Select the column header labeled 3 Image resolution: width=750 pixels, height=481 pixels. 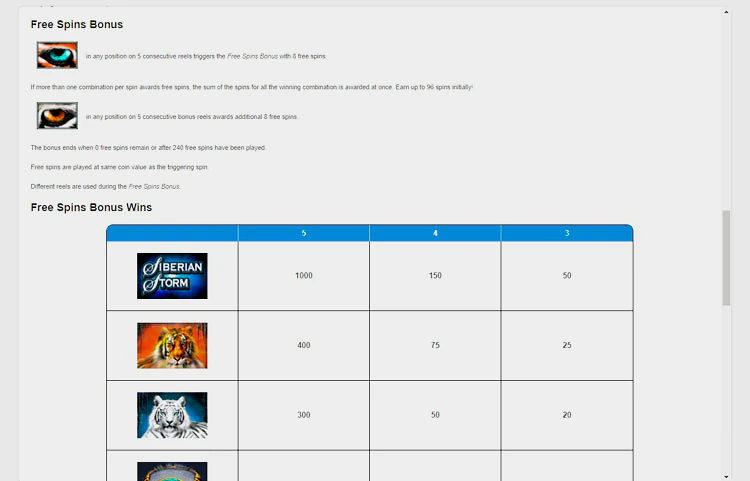567,233
